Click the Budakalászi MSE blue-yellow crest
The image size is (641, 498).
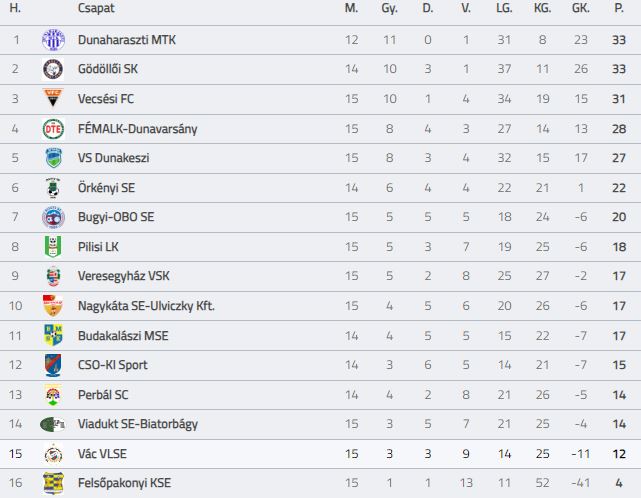(x=53, y=335)
